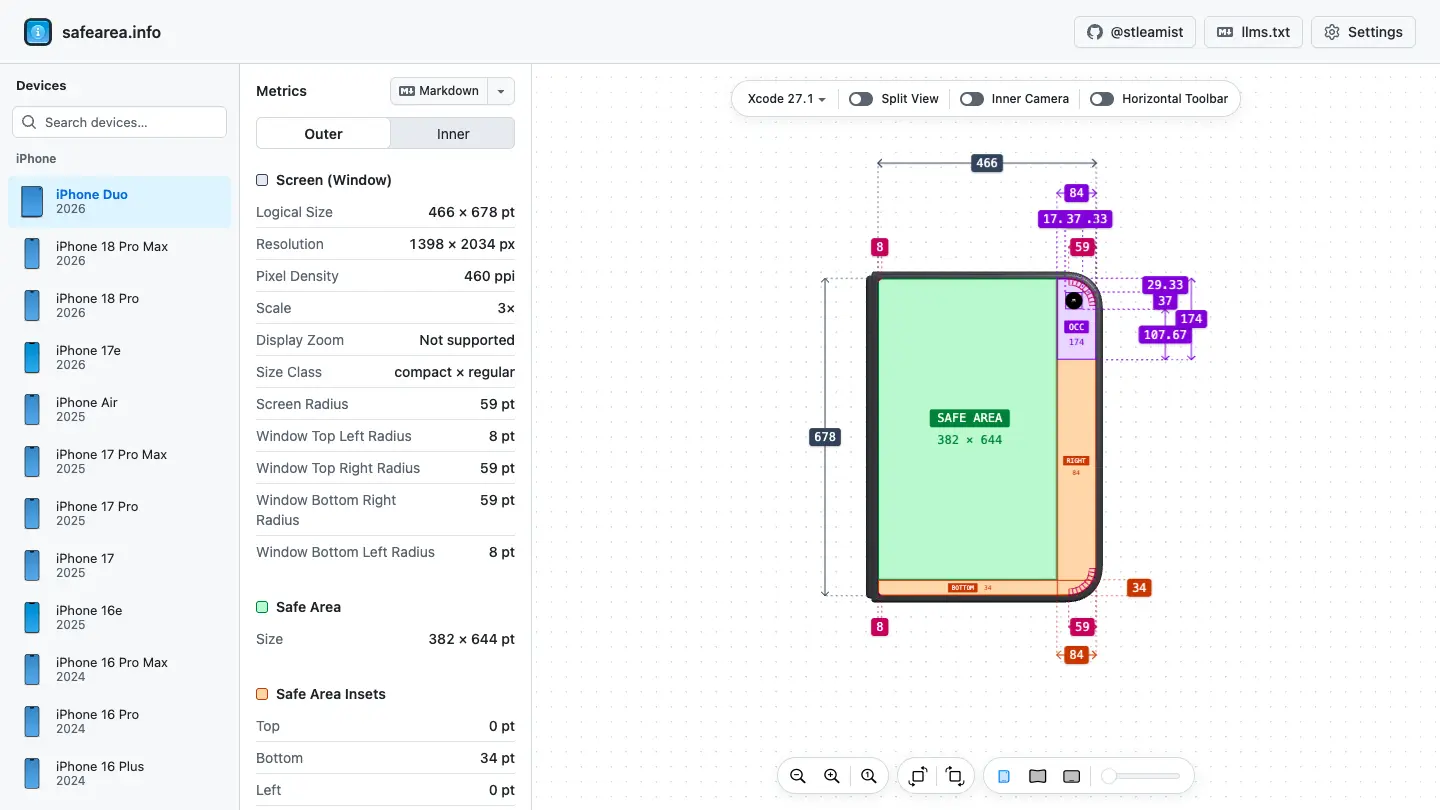The height and width of the screenshot is (810, 1440).
Task: Enable the Horizontal Toolbar switch
Action: coord(1102,99)
